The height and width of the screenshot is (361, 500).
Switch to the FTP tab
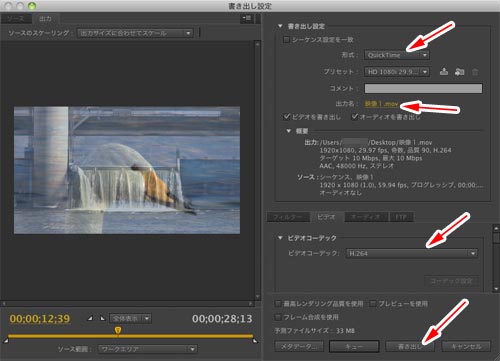tap(401, 217)
